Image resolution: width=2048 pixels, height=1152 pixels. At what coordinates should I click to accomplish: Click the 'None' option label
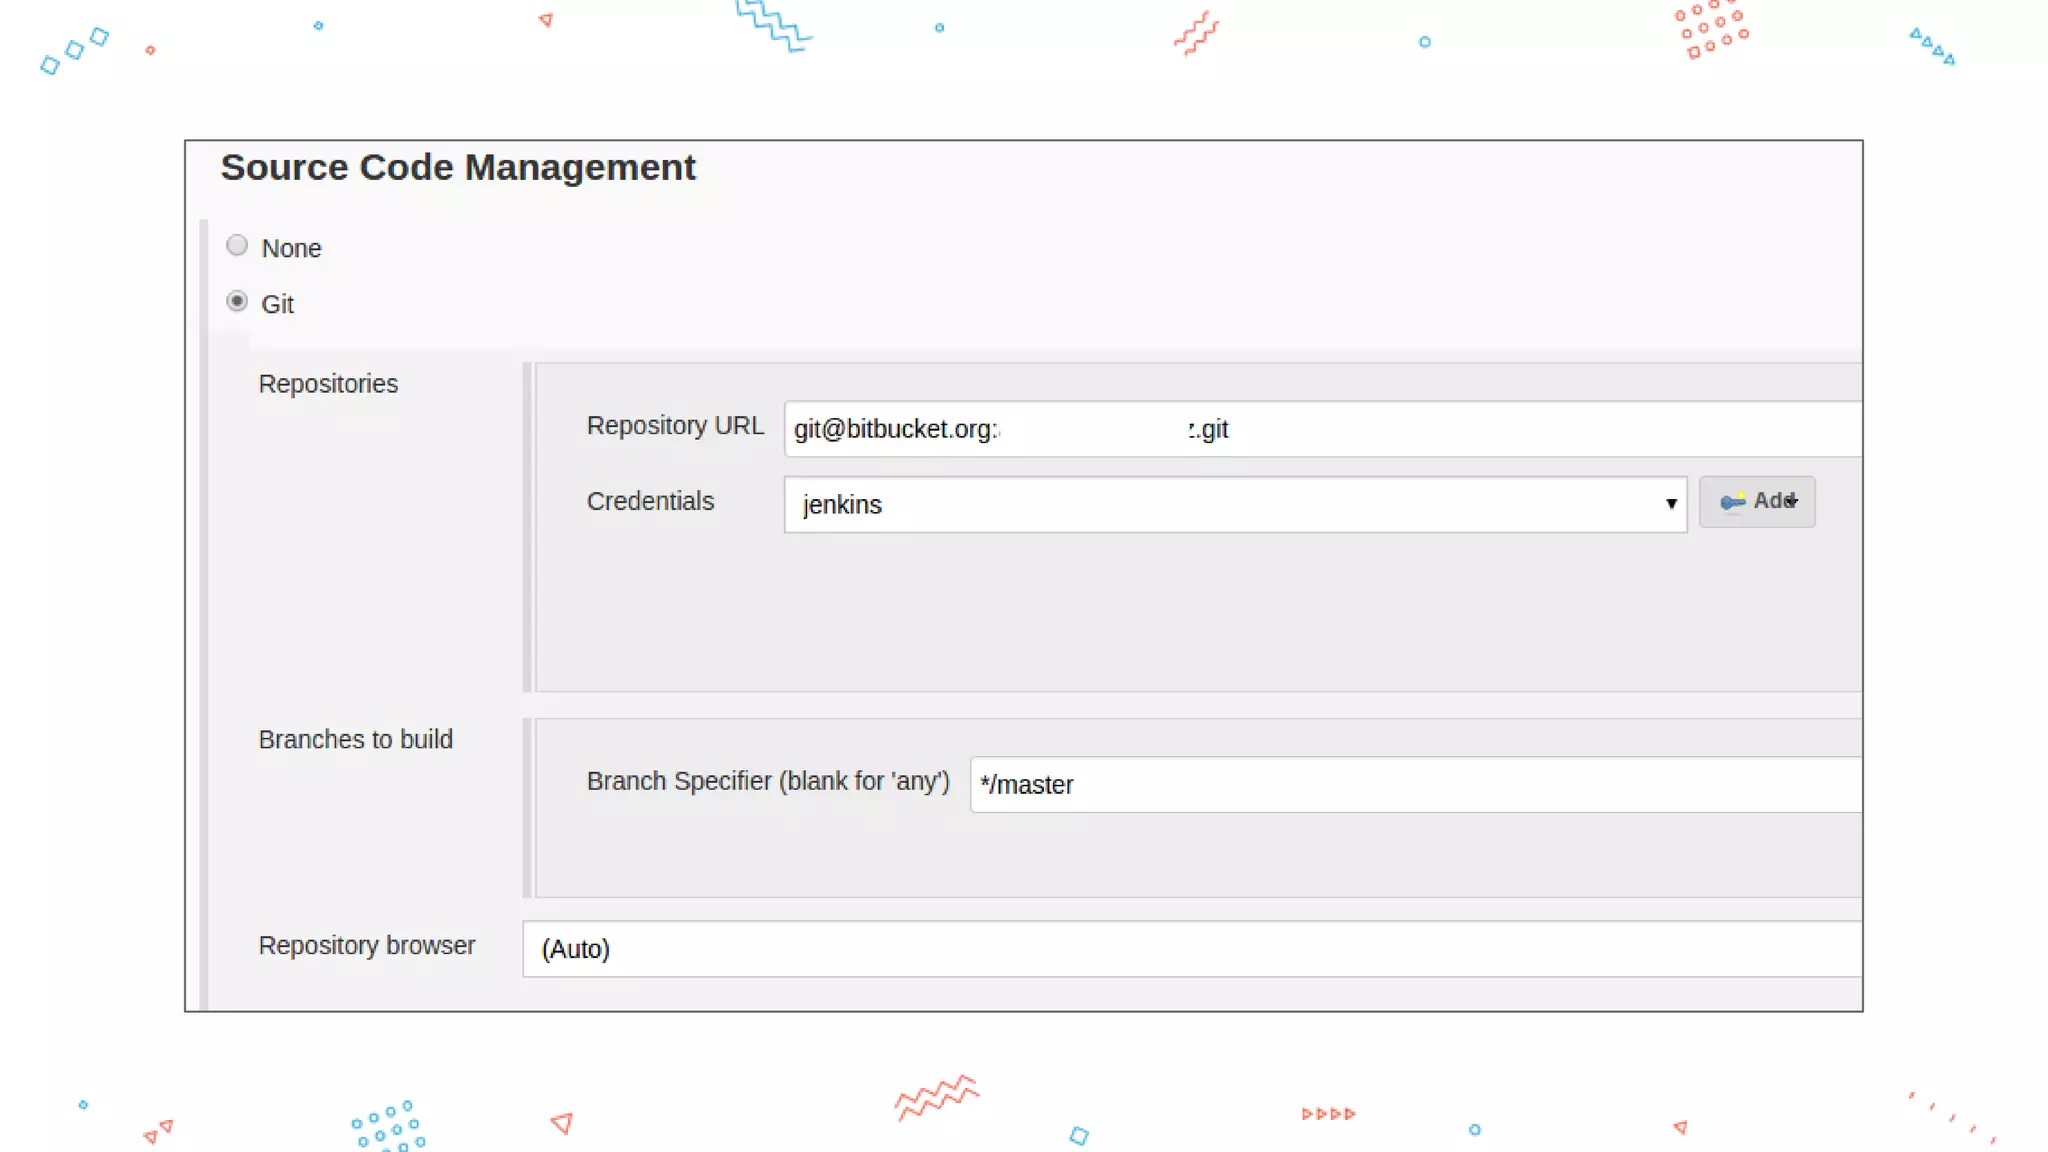(291, 248)
